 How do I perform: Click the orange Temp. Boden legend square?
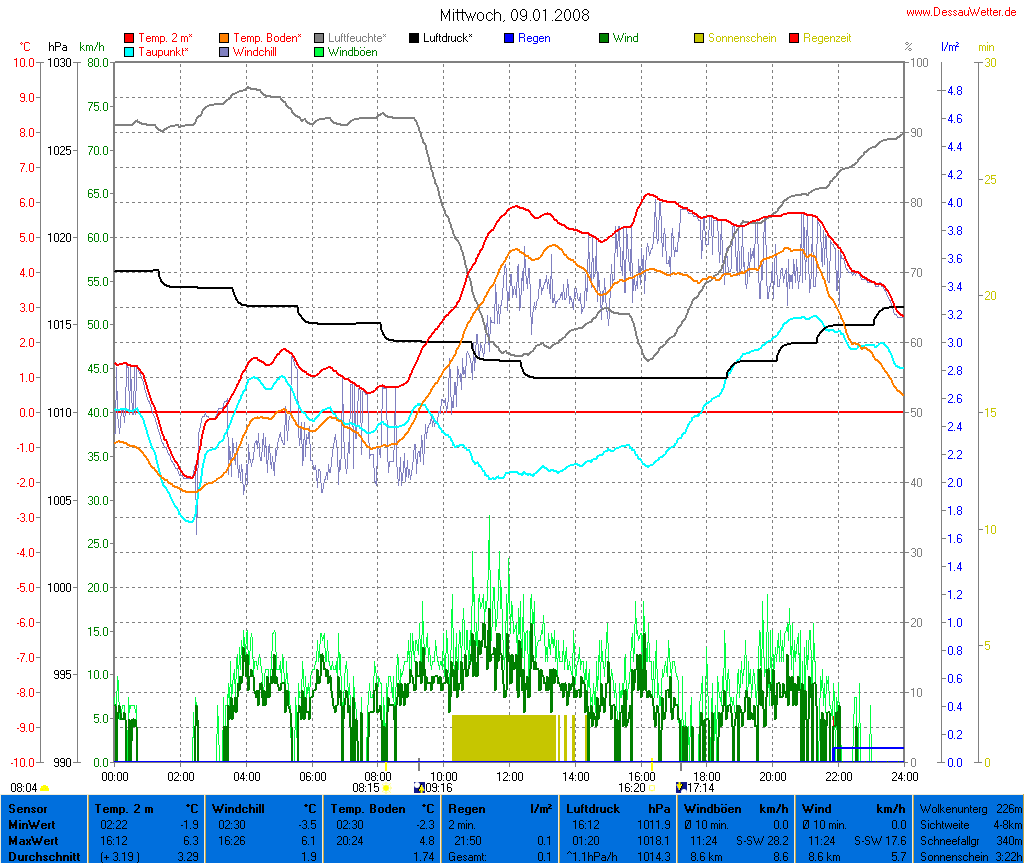tap(224, 38)
